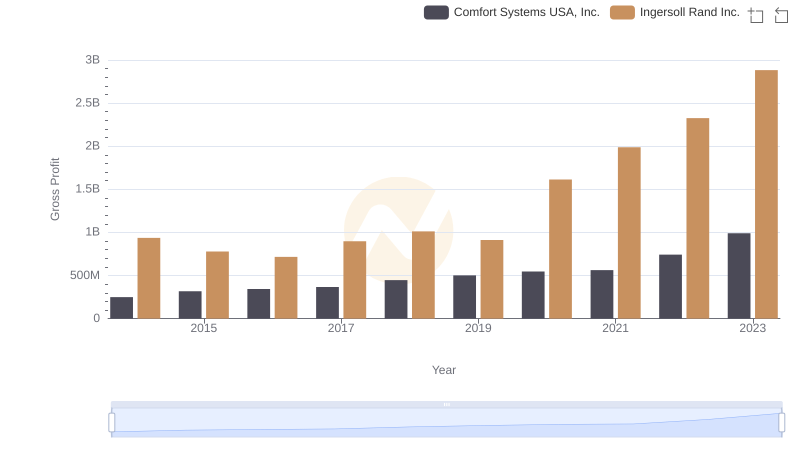Click the 2014 Ingersoll Rand bar
The image size is (800, 461).
coord(149,278)
